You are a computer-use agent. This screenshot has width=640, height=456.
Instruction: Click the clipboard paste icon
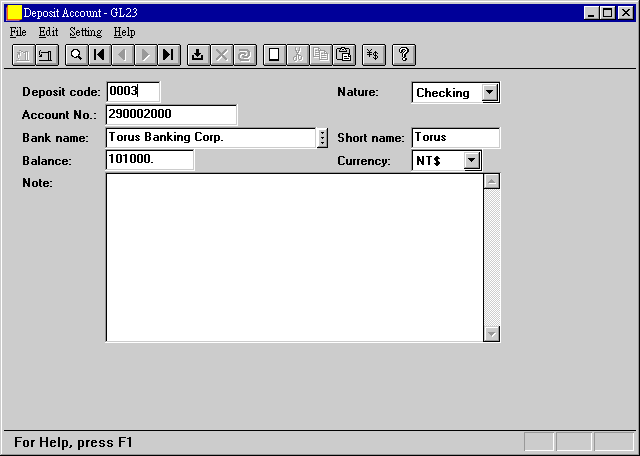344,55
